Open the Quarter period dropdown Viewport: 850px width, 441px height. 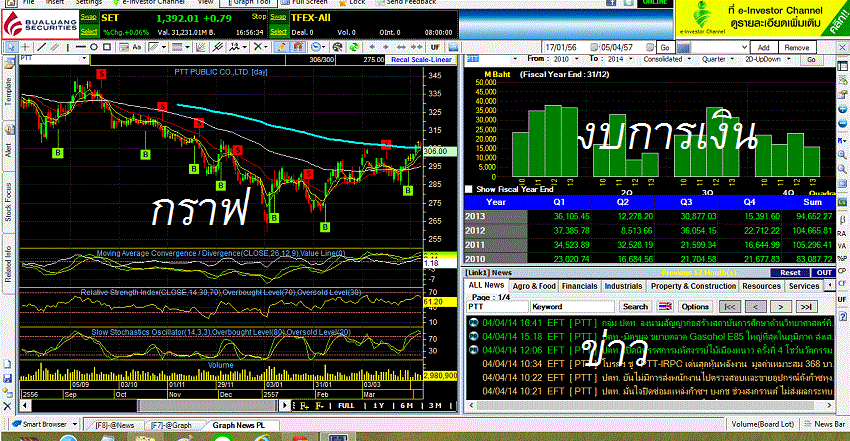pyautogui.click(x=732, y=59)
